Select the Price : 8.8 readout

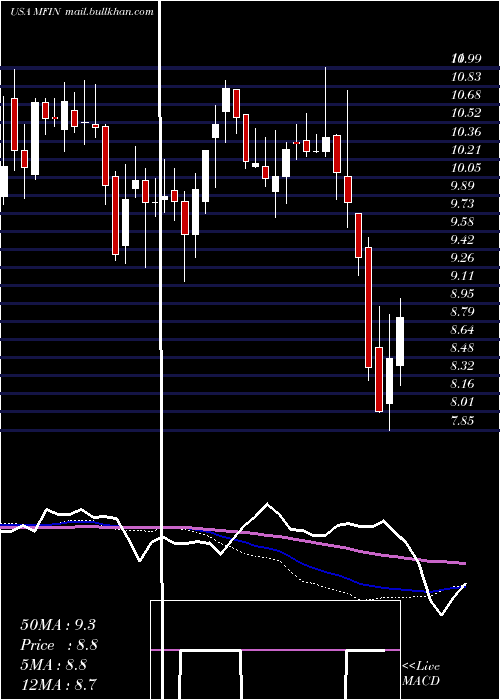(59, 645)
